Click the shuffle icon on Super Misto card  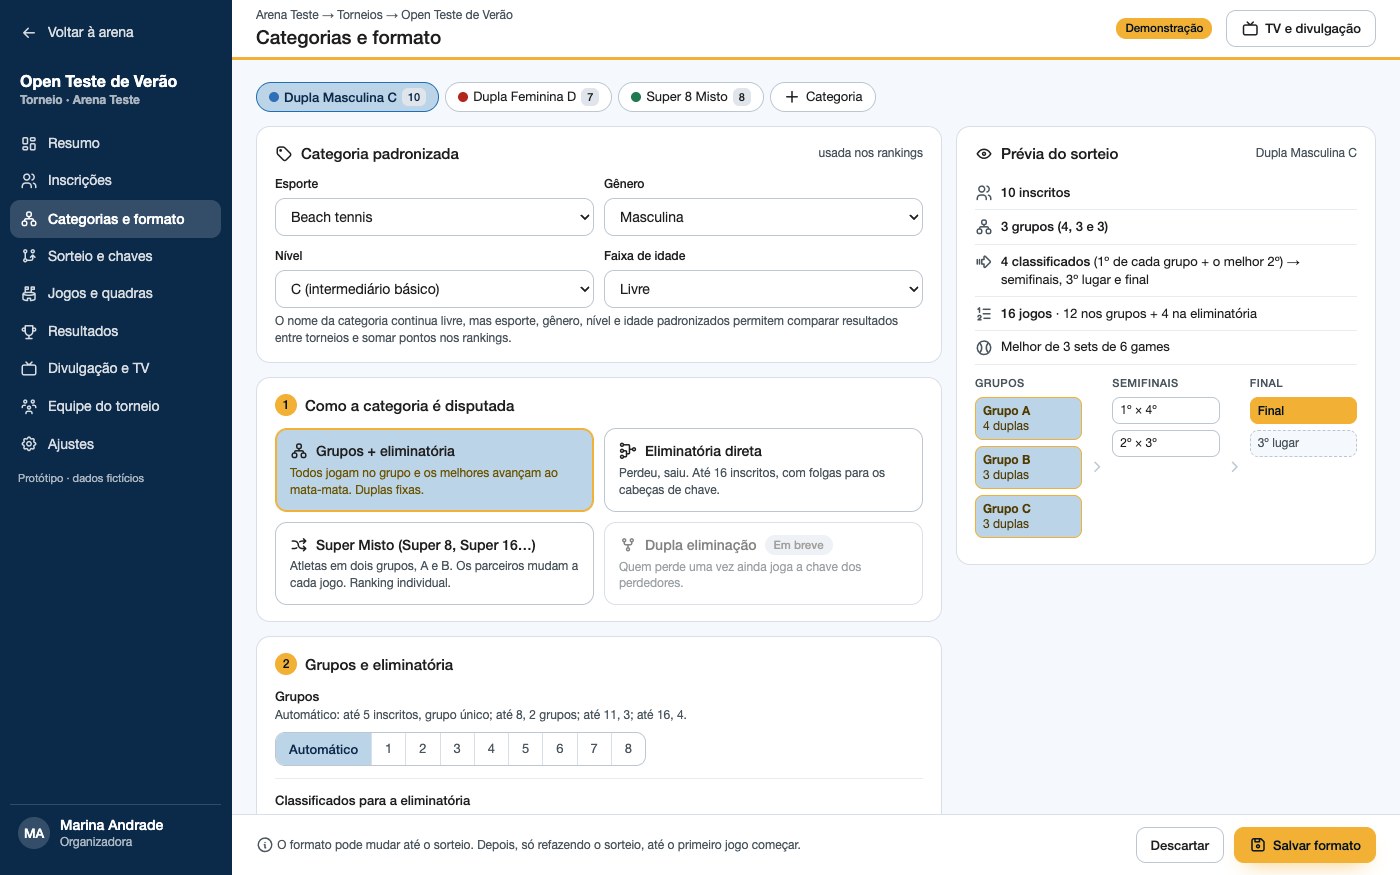(x=299, y=545)
